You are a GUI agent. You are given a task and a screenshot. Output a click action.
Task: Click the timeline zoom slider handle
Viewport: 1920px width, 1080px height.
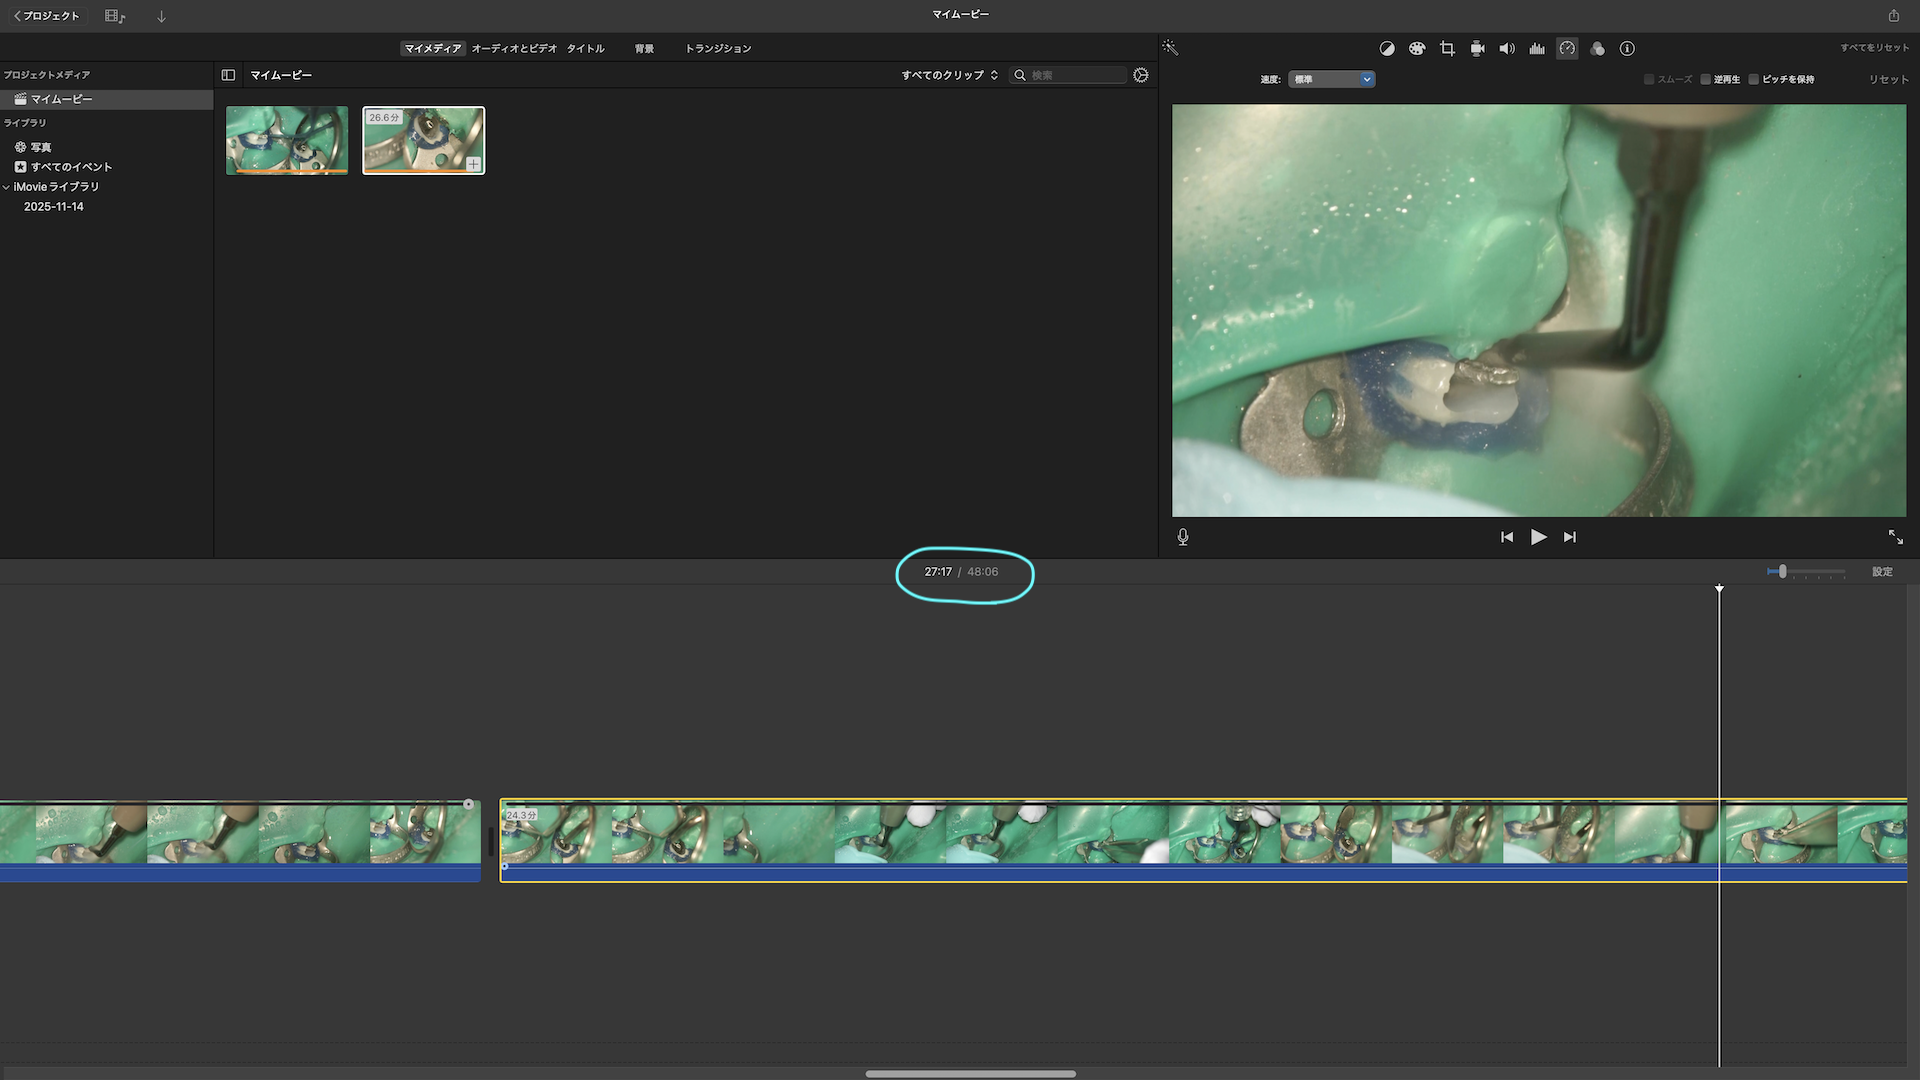tap(1782, 571)
